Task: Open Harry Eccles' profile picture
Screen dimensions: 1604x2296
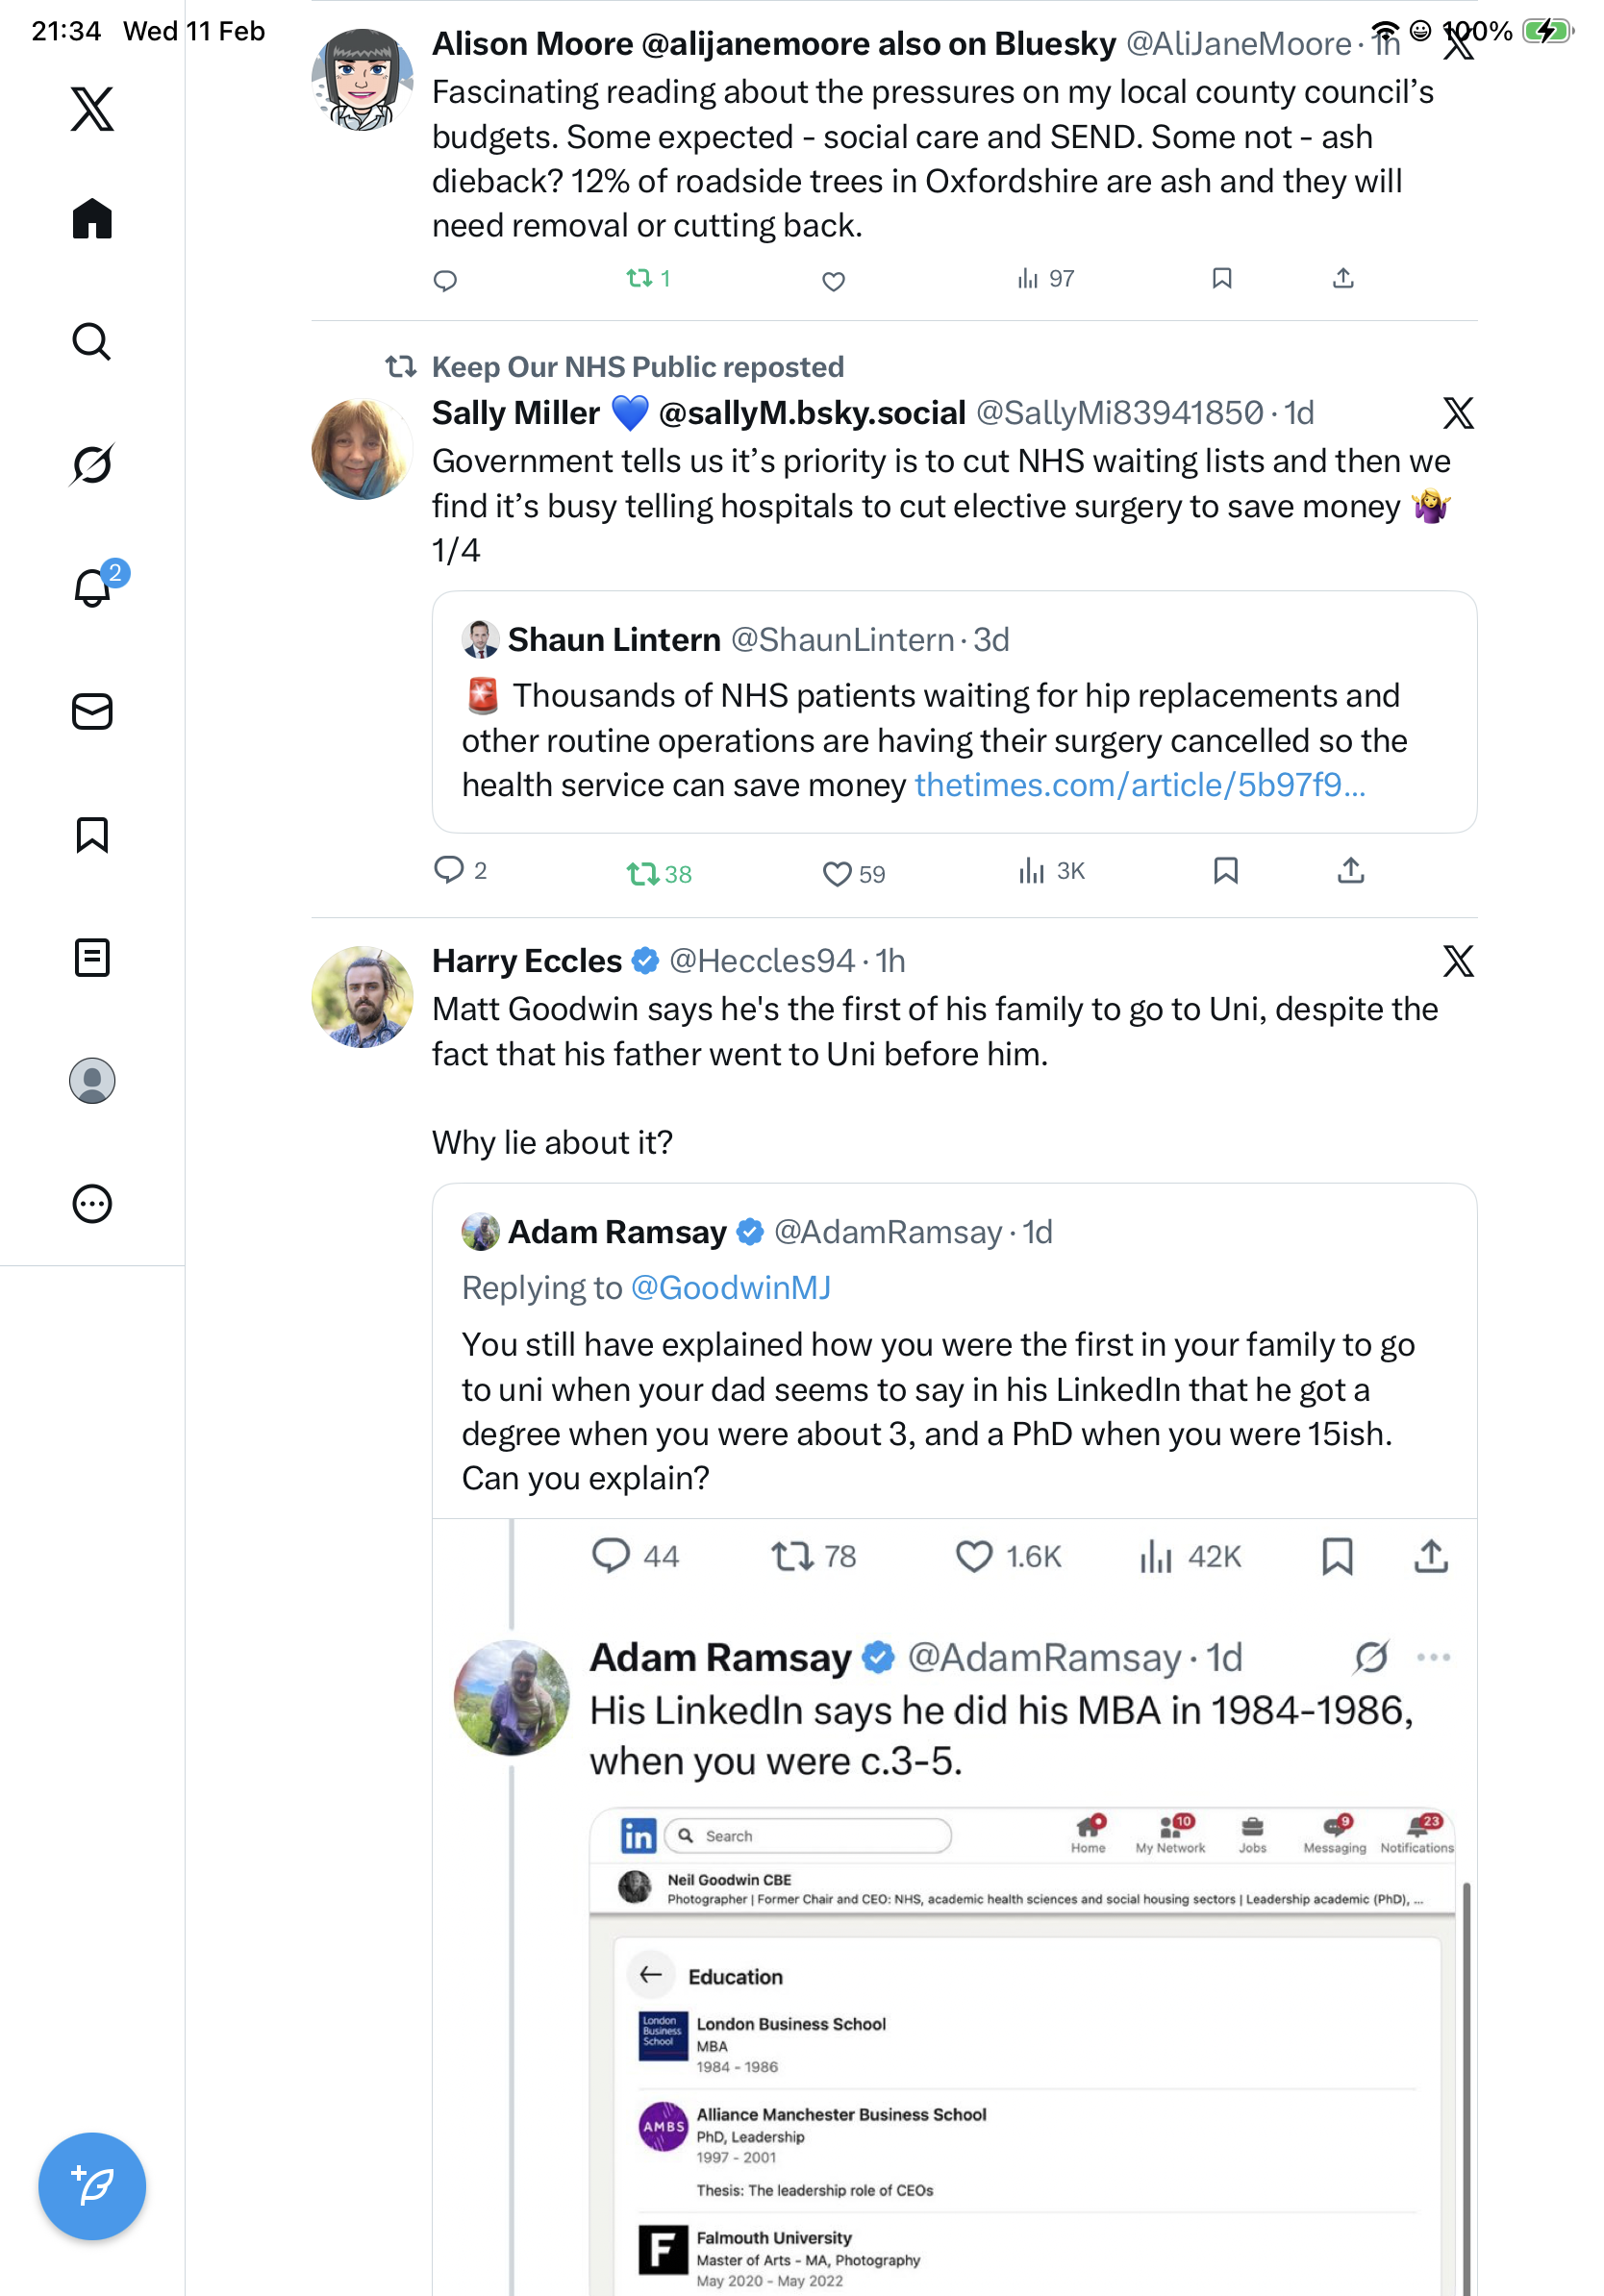Action: [362, 996]
